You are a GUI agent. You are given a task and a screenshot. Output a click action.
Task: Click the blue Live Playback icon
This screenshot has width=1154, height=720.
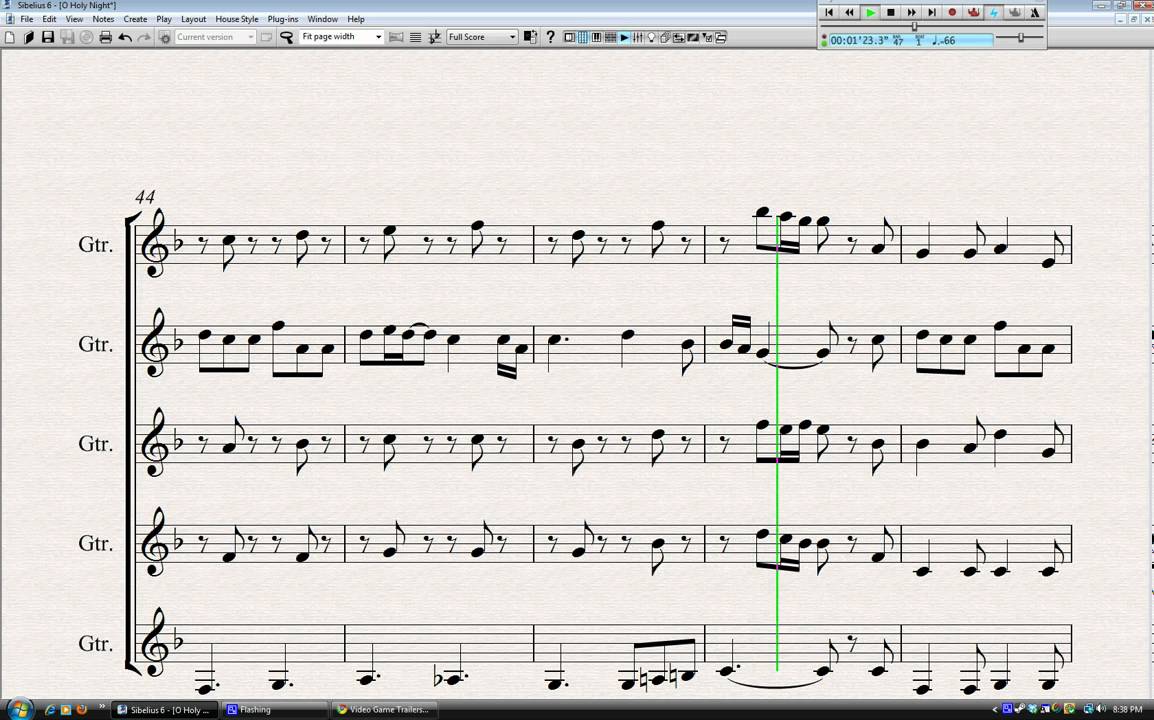[994, 13]
